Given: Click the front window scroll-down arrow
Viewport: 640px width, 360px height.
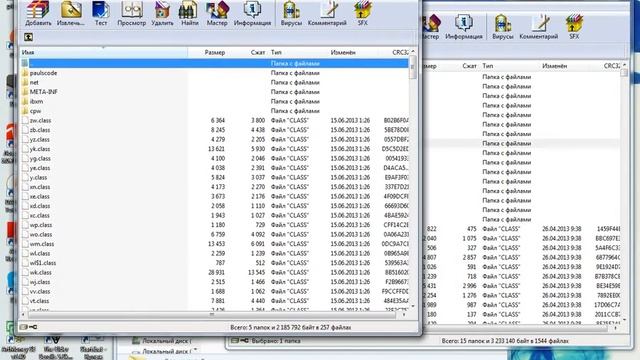Looking at the screenshot, I should click(x=413, y=306).
